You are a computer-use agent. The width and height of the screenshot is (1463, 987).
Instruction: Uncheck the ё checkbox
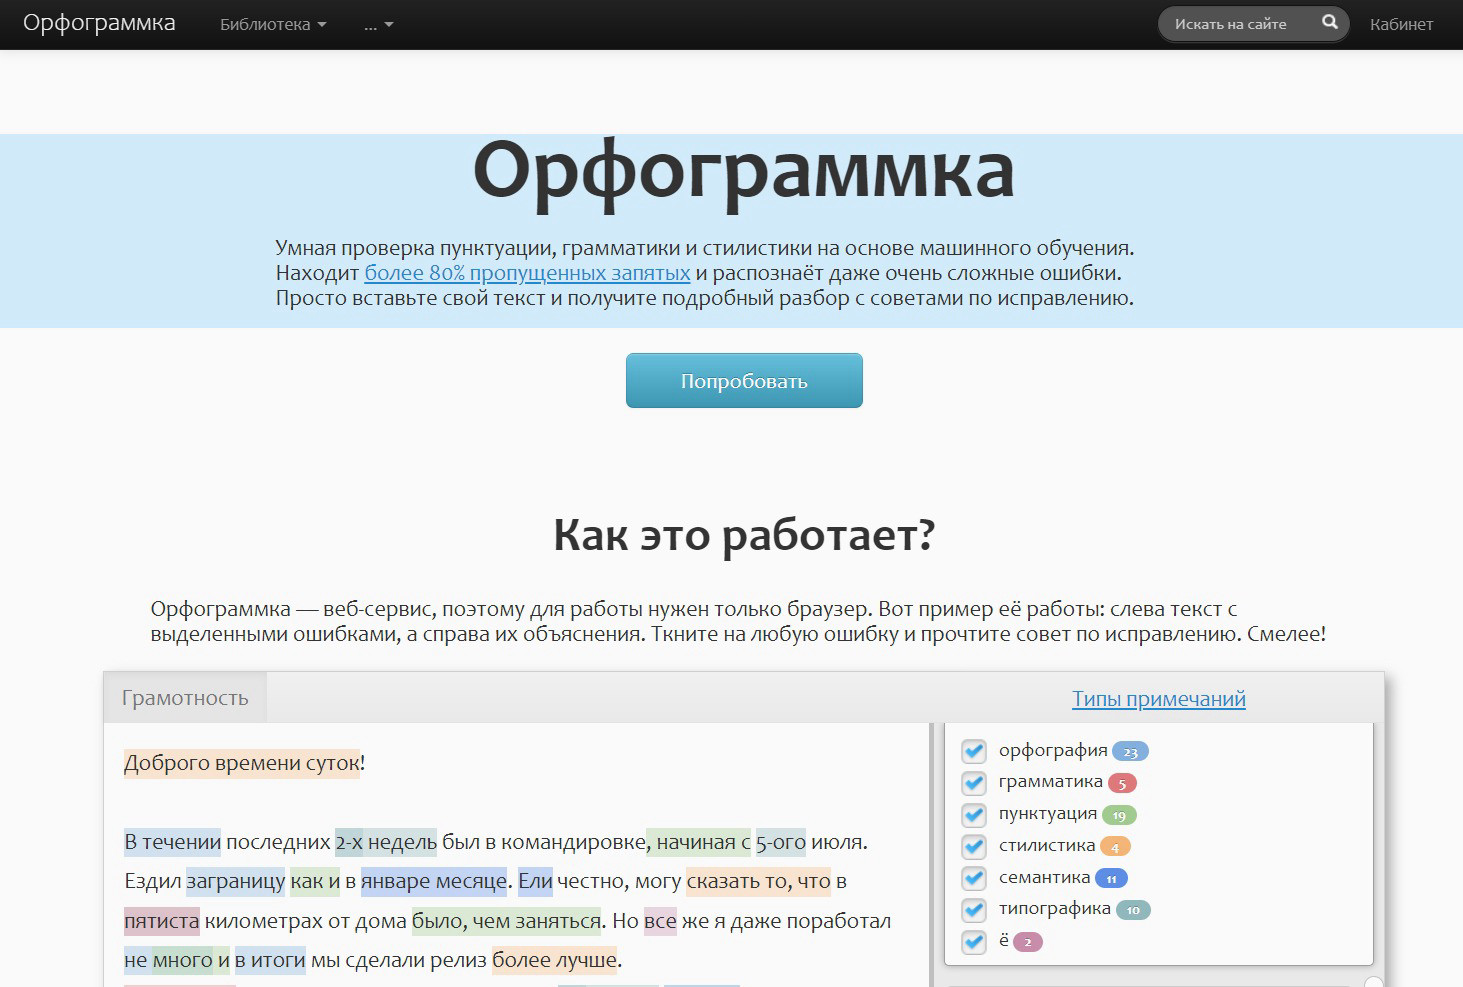[974, 942]
